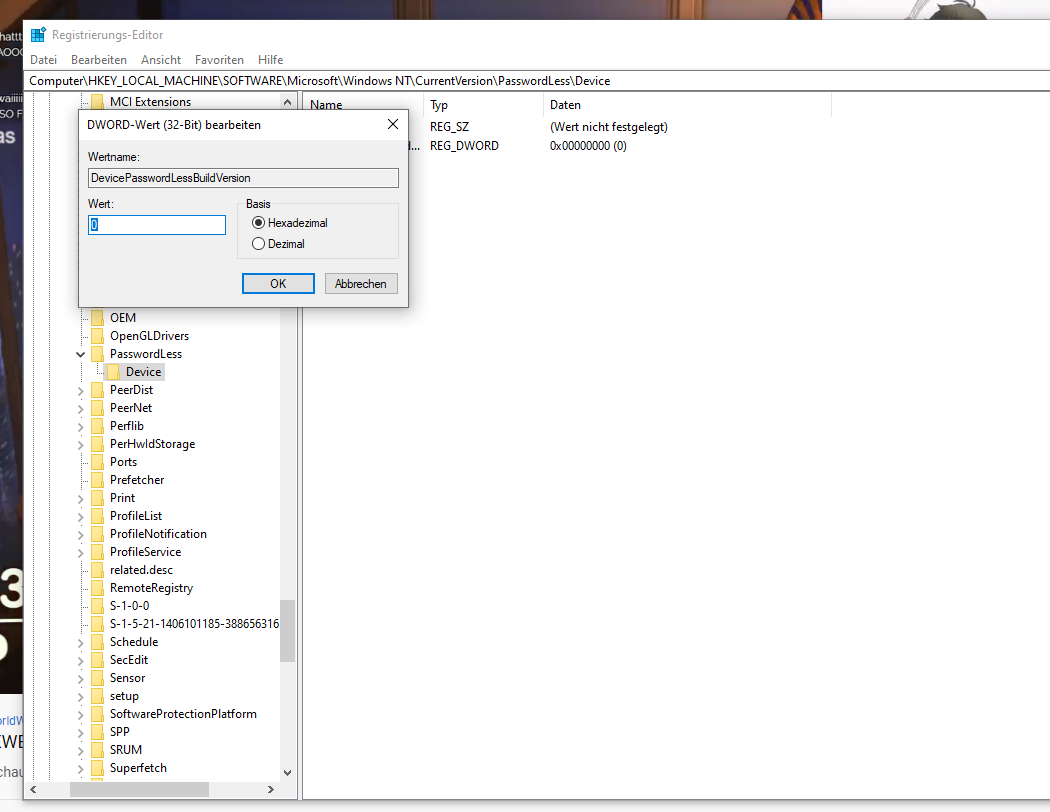
Task: Click the MCI Extensions folder icon
Action: tap(98, 102)
